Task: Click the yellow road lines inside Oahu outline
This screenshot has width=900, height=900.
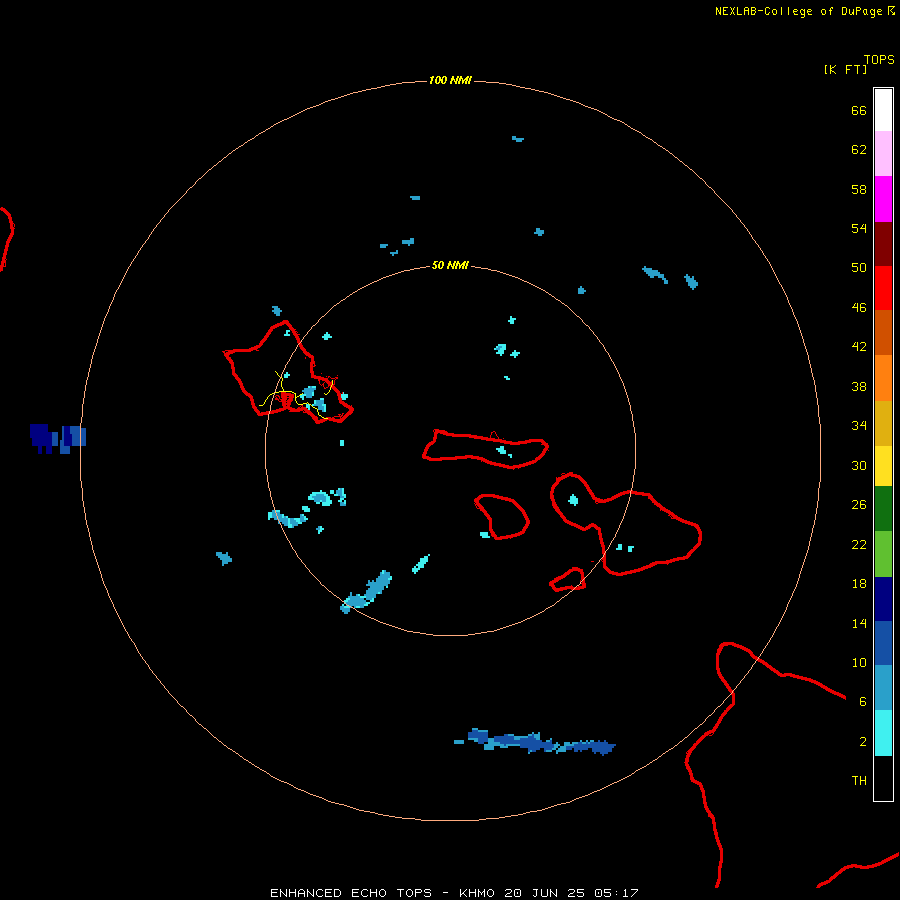Action: [x=296, y=396]
